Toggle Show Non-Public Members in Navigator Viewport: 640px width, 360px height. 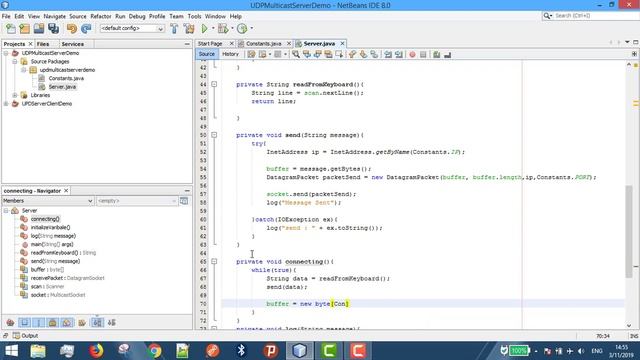[x=53, y=322]
